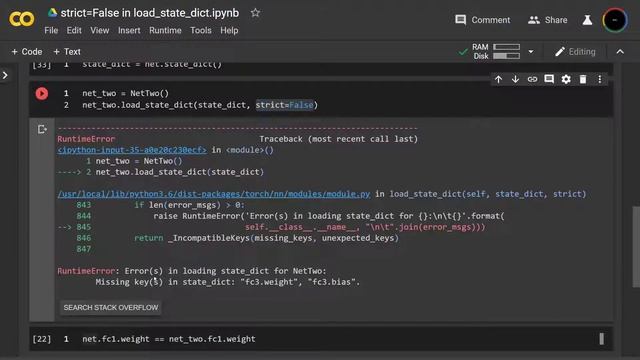This screenshot has height=360, width=640.
Task: Open the ipython-input-35 traceback link
Action: point(132,150)
